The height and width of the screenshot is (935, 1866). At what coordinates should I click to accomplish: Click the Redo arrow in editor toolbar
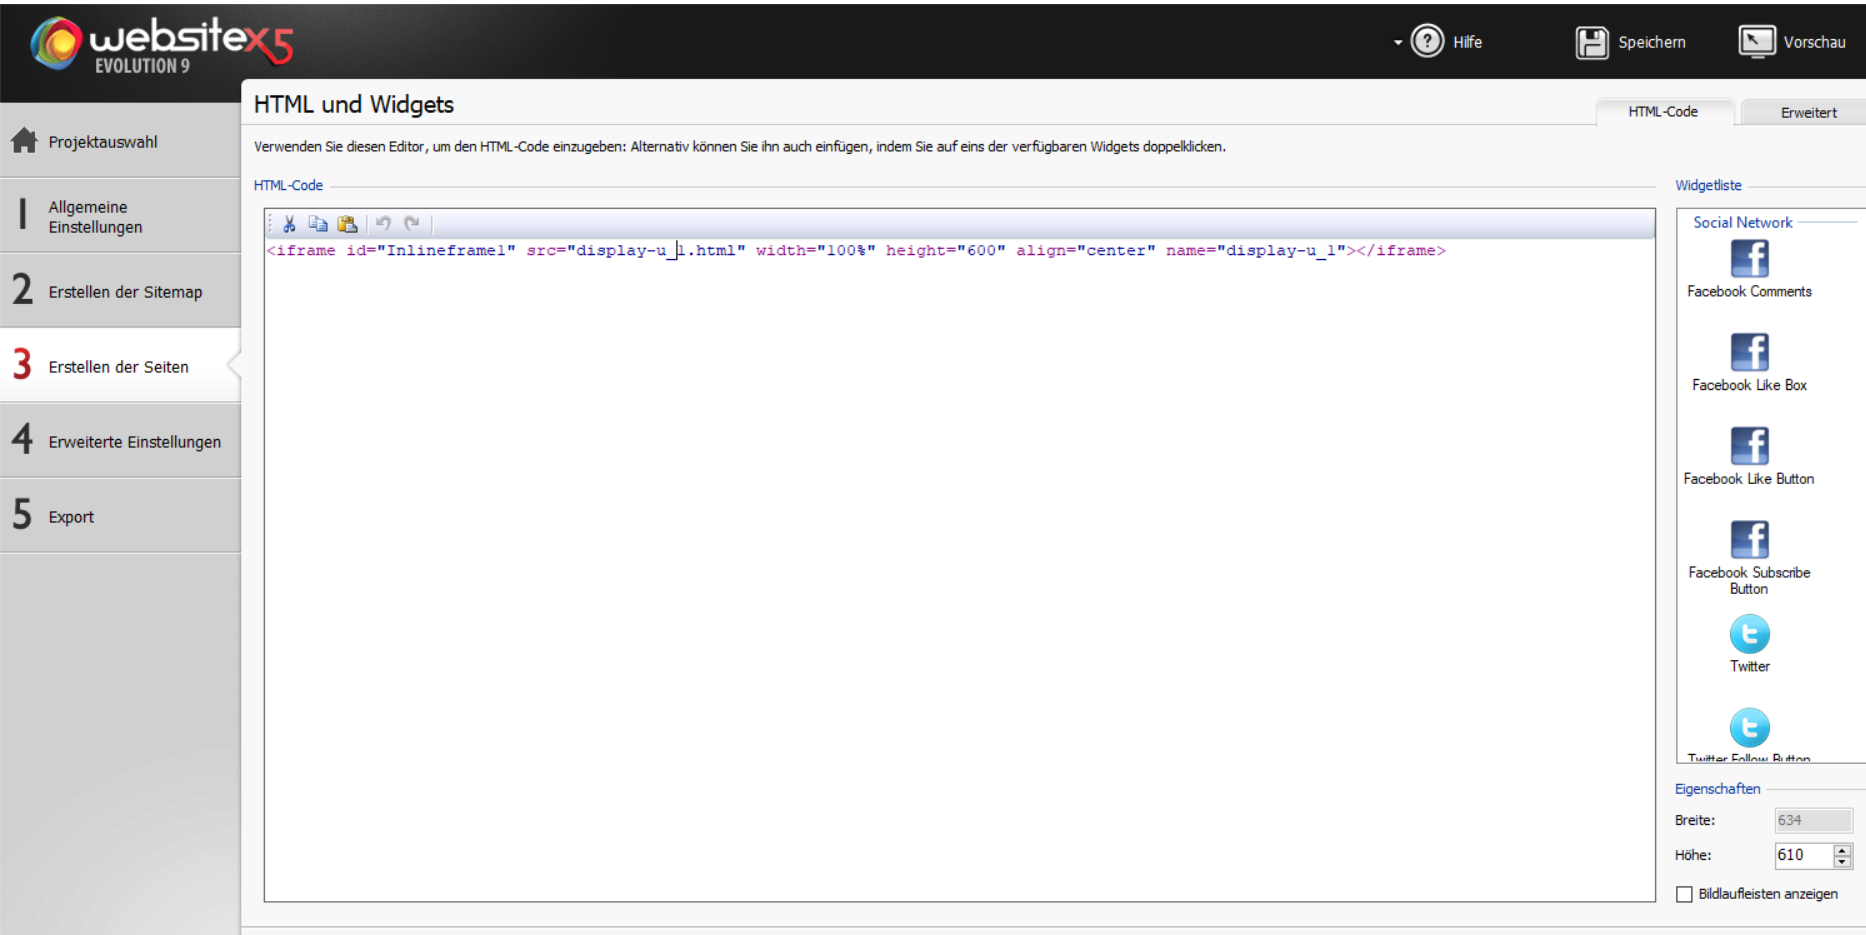(x=412, y=224)
